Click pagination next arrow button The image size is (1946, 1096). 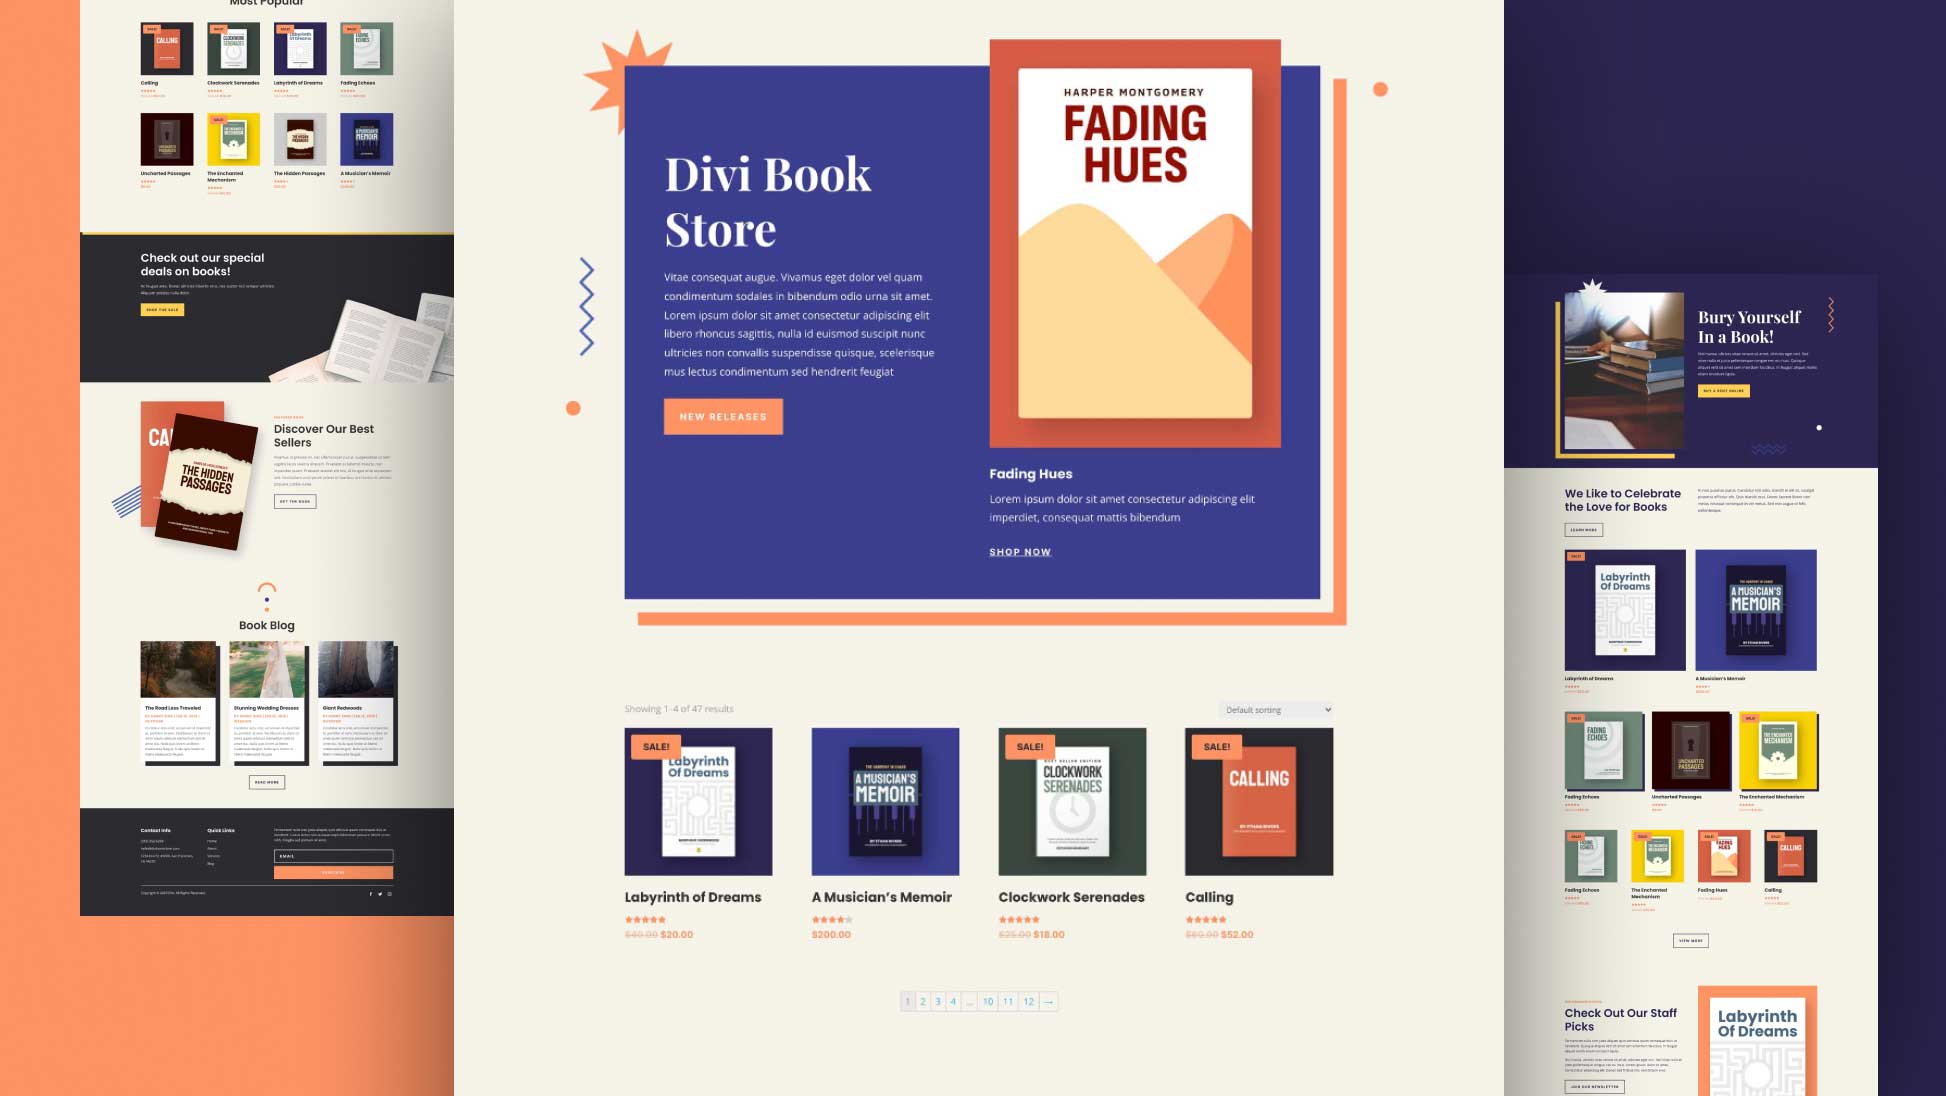point(1049,1001)
